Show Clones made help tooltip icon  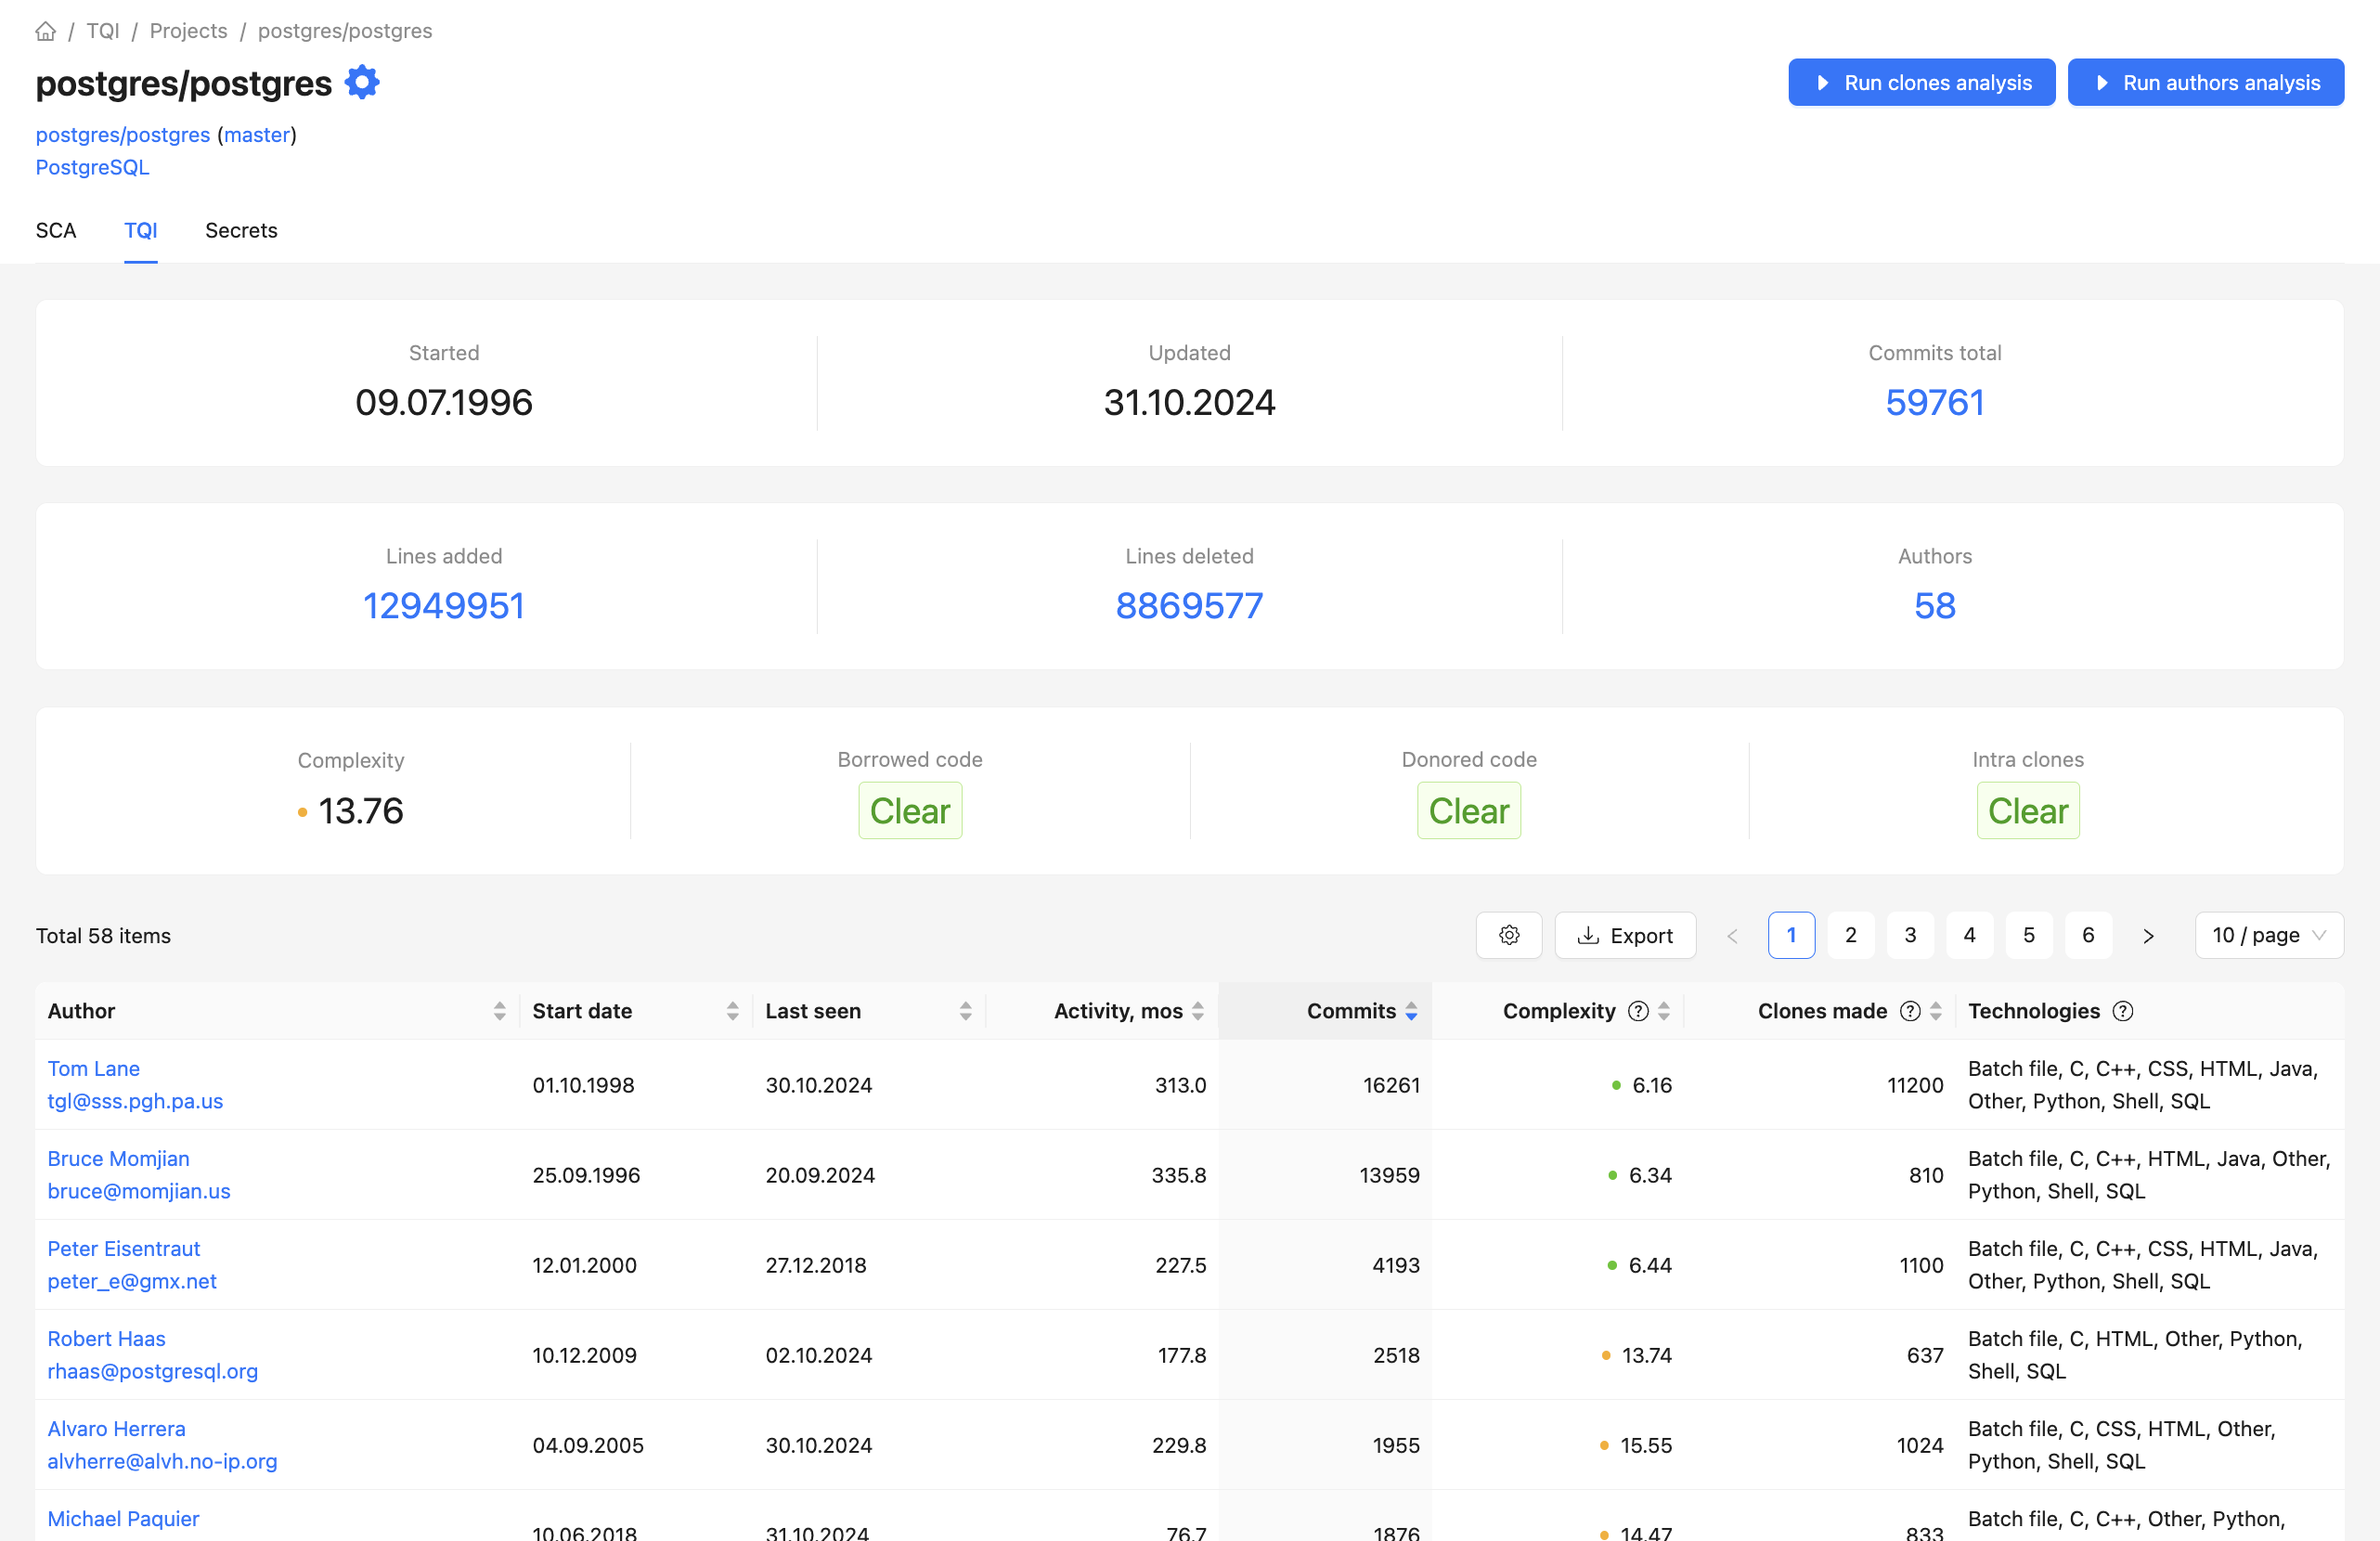pos(1910,1011)
